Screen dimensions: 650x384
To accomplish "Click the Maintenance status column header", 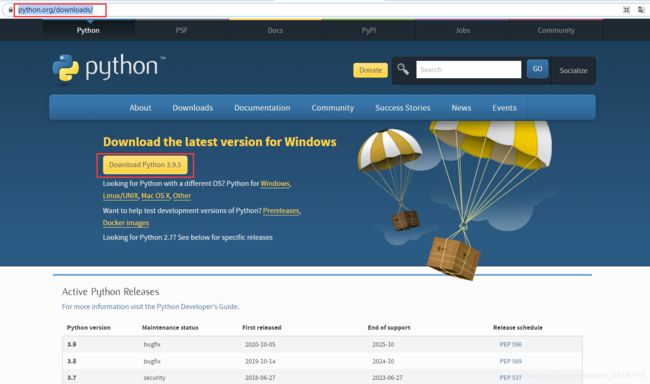I will pos(170,328).
